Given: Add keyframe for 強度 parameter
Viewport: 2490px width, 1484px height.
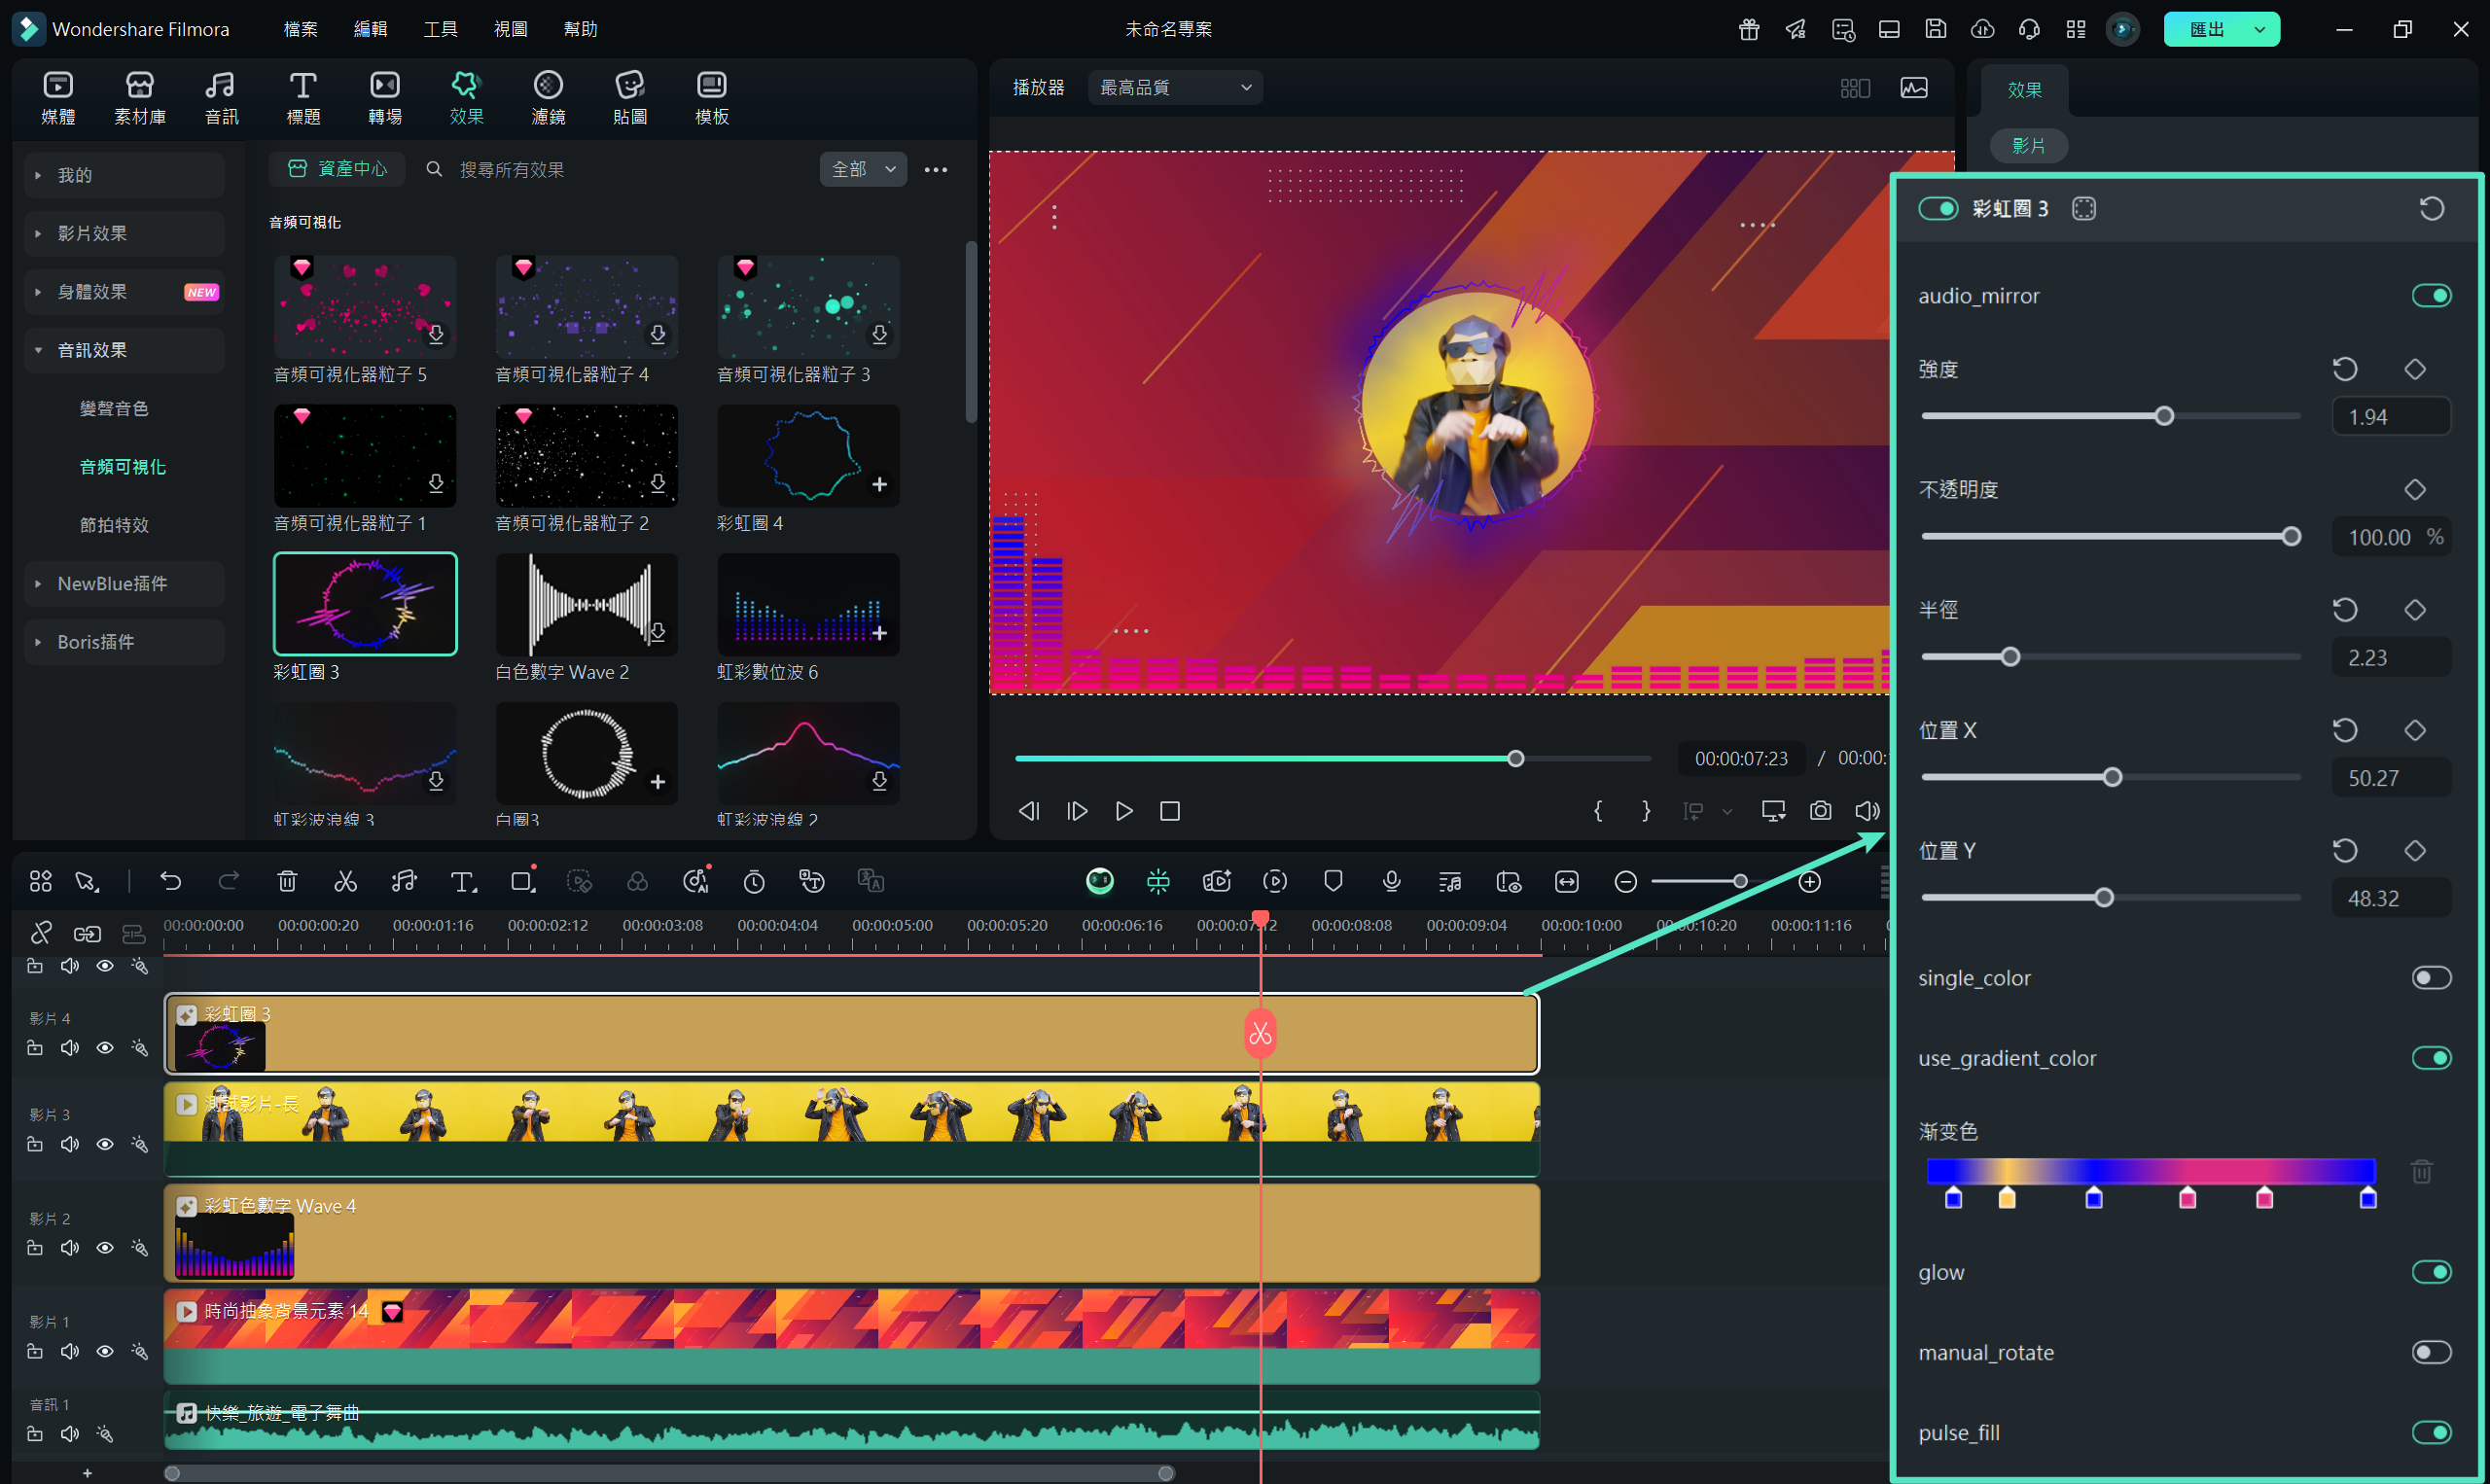Looking at the screenshot, I should [2415, 369].
